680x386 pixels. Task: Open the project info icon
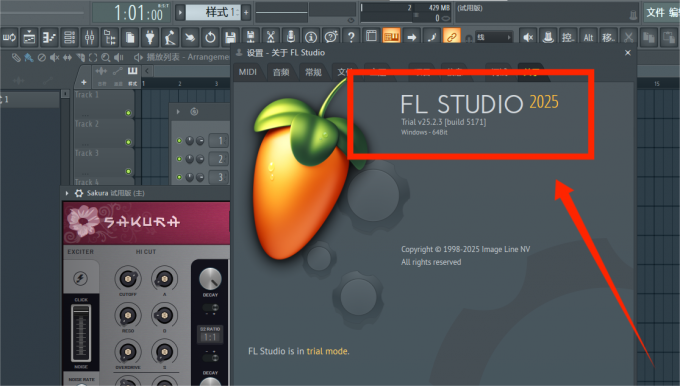[x=311, y=37]
